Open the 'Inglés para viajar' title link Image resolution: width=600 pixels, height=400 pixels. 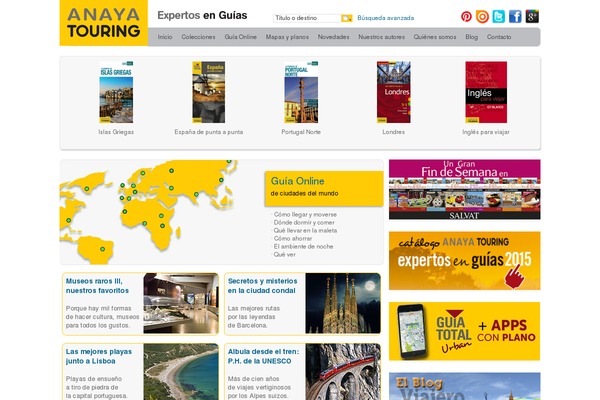486,132
